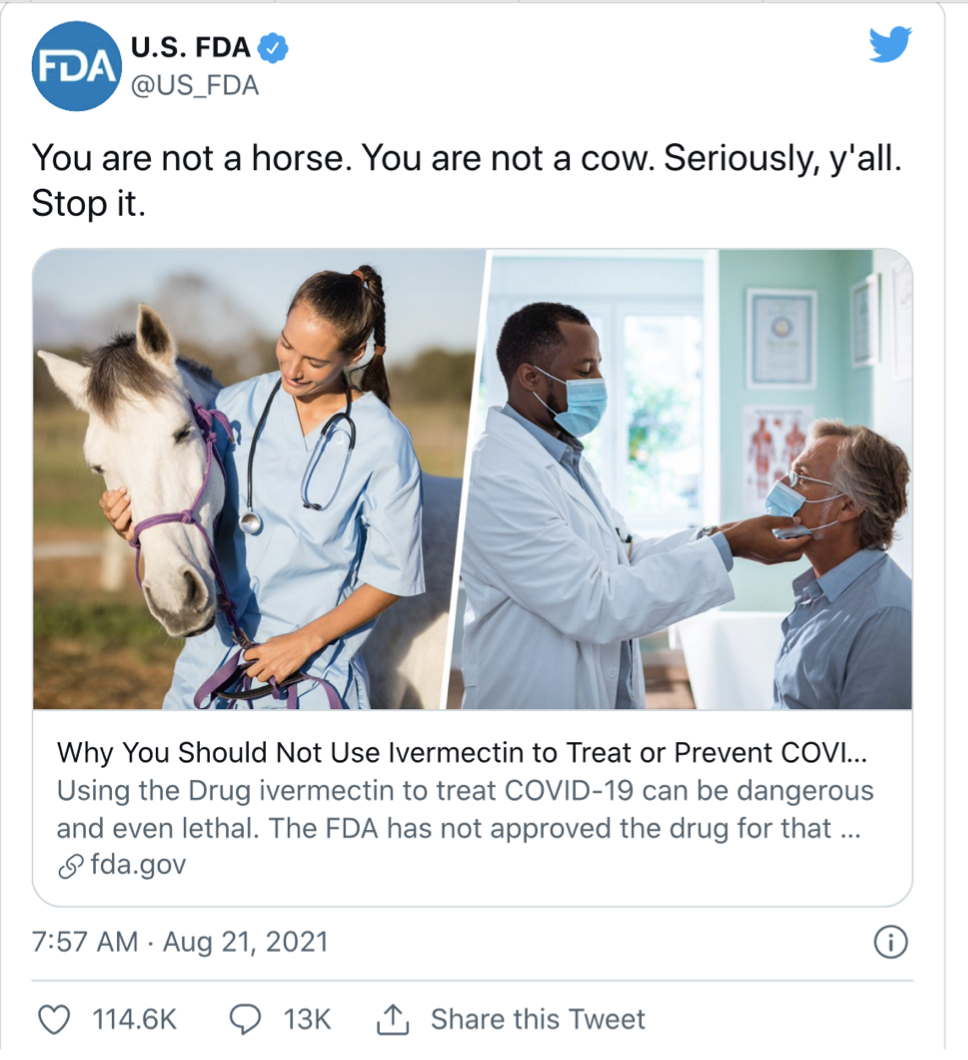Click the article description preview text
The width and height of the screenshot is (968, 1060).
pos(465,809)
